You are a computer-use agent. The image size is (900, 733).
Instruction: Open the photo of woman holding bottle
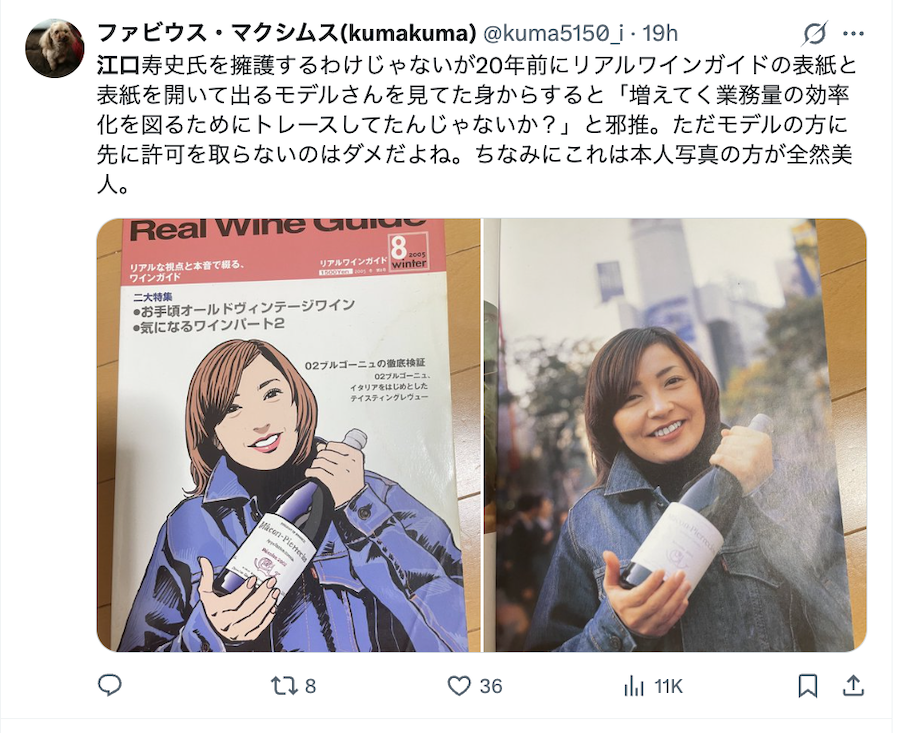[675, 435]
